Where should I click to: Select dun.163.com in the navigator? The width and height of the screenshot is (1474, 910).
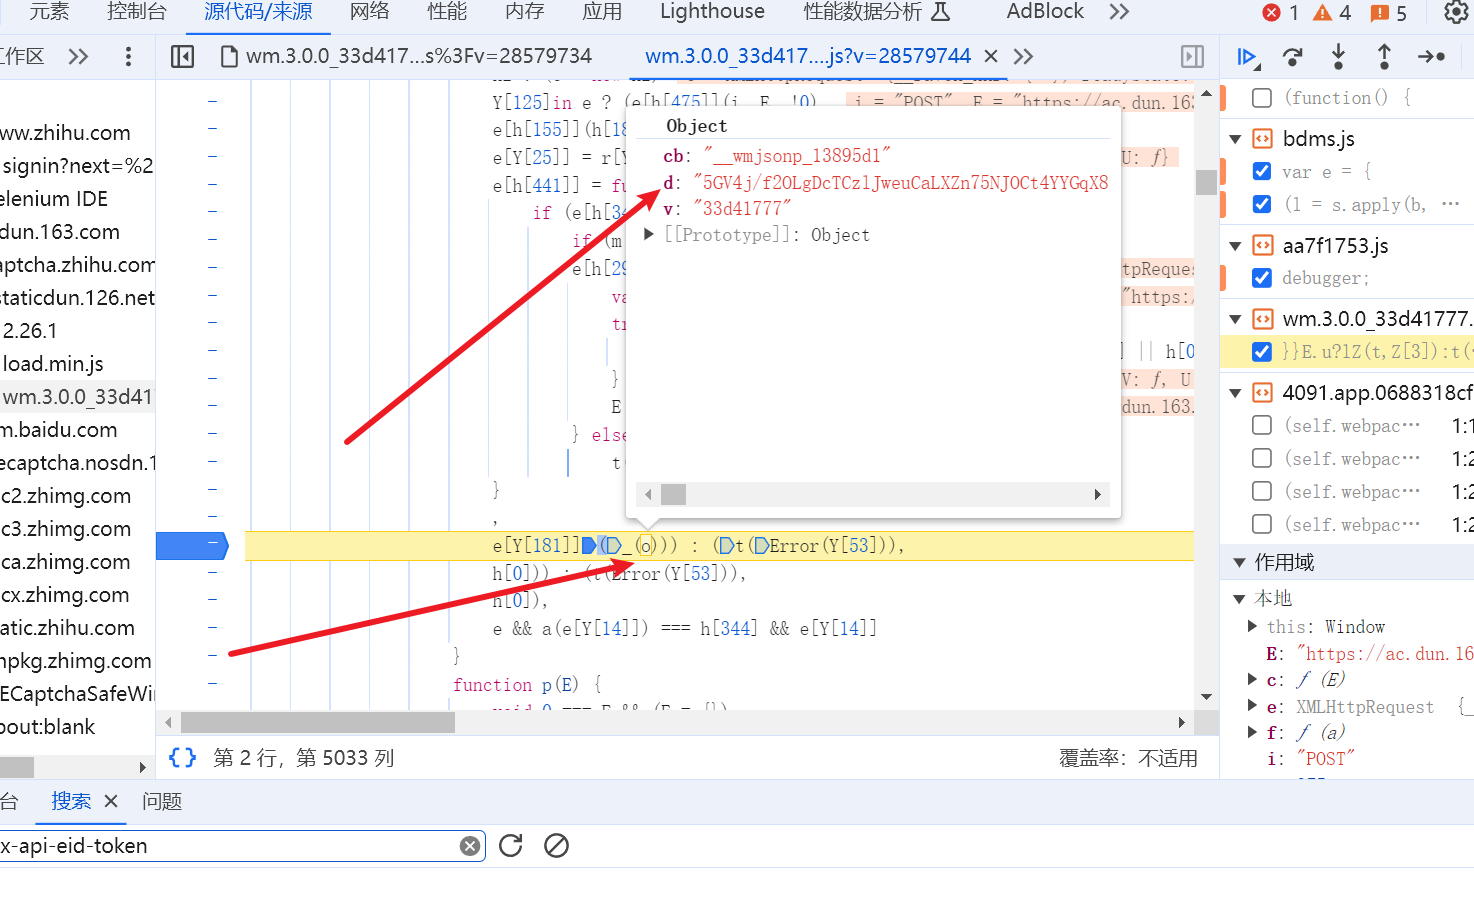[x=60, y=232]
